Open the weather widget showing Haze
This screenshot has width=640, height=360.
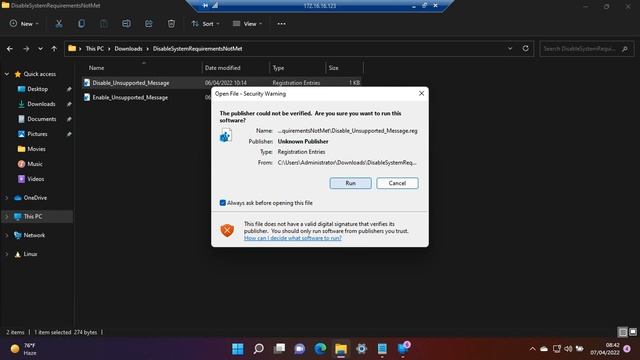(24, 349)
